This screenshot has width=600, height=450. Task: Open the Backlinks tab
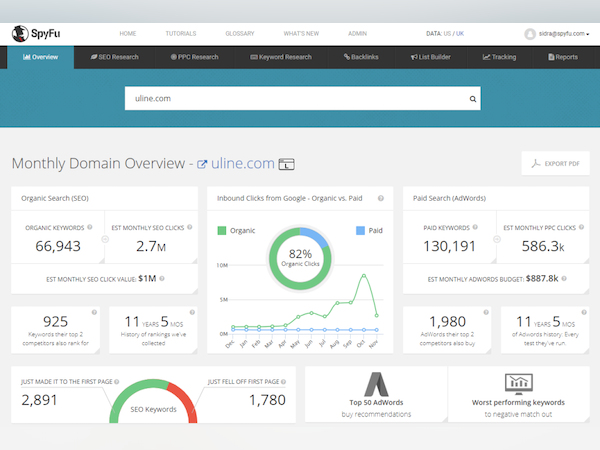361,57
